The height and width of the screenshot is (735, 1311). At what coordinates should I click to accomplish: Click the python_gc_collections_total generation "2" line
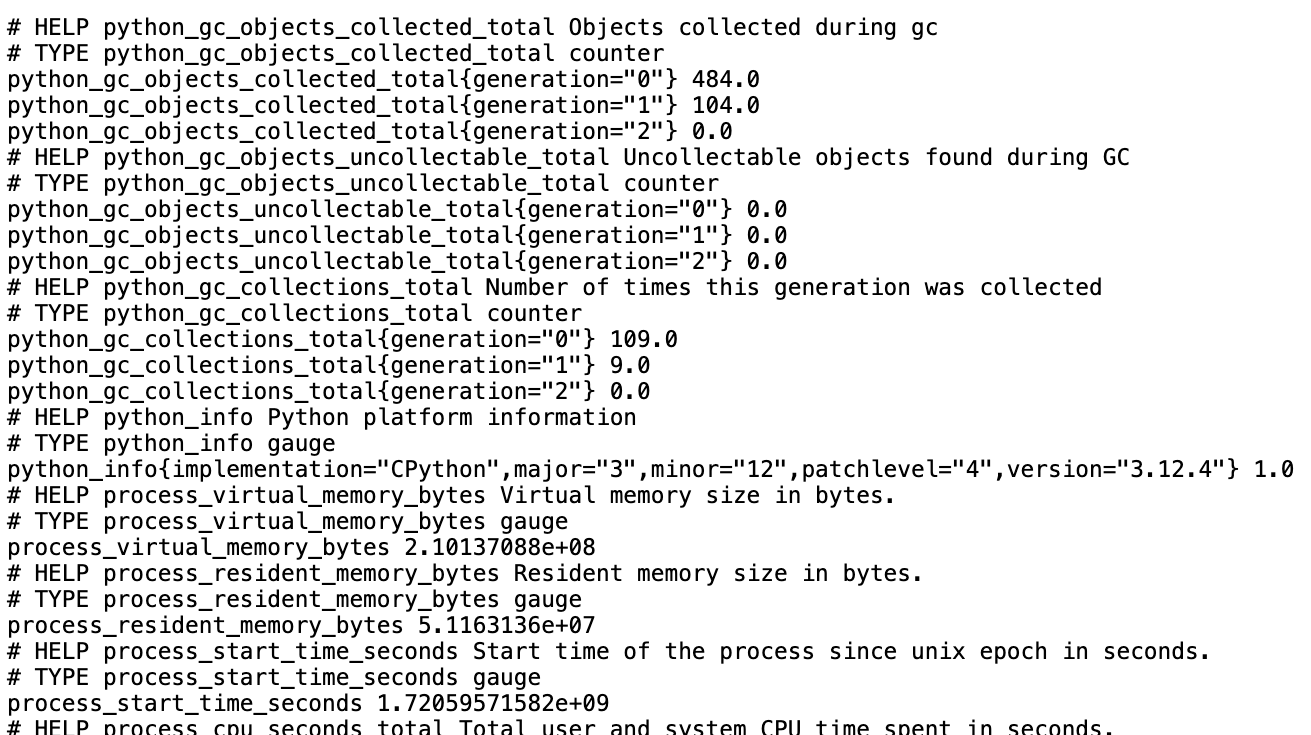[x=328, y=391]
